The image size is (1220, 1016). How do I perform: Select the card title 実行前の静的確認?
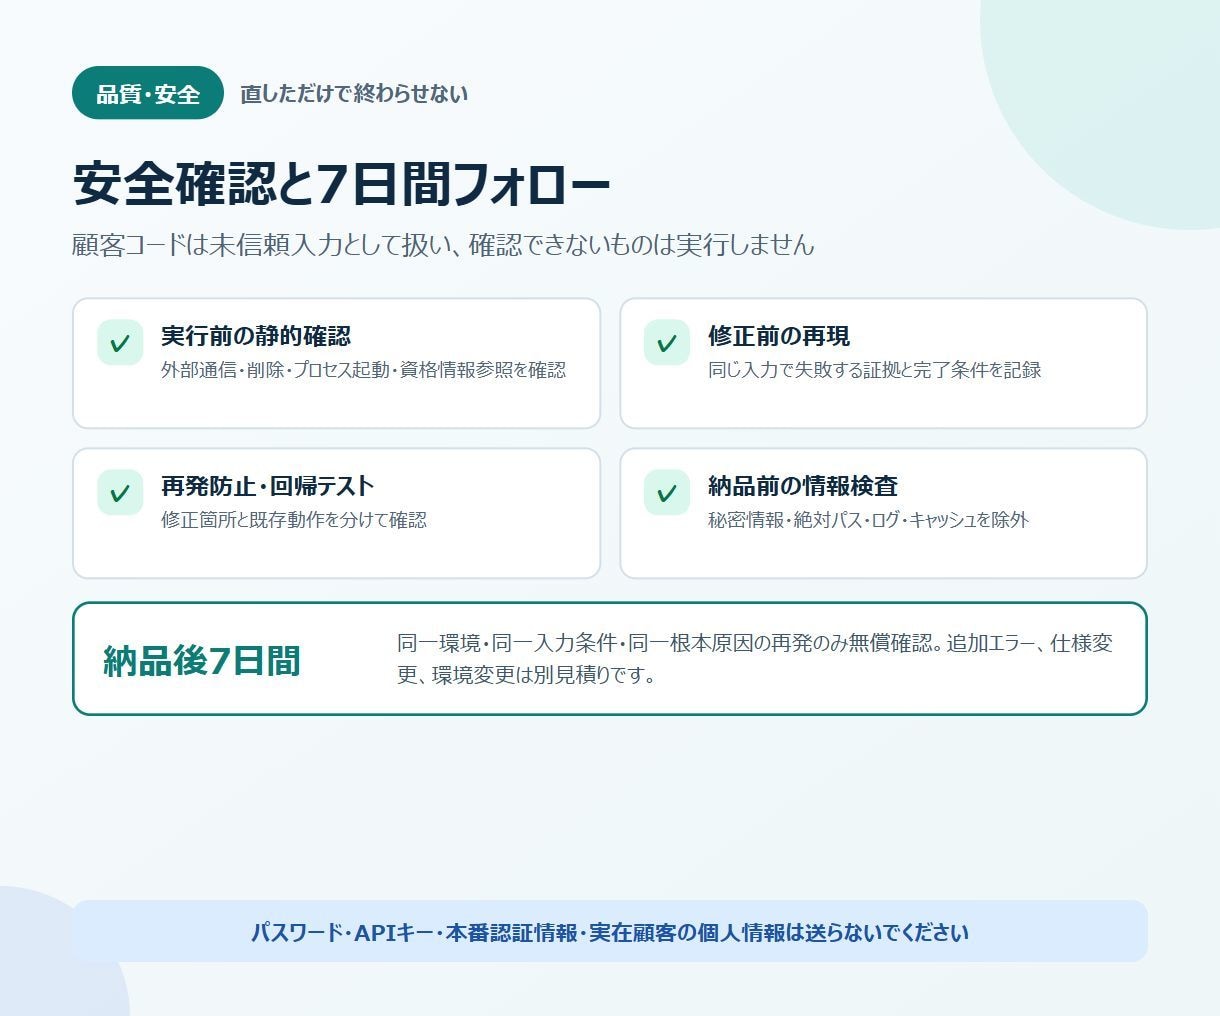tap(256, 336)
